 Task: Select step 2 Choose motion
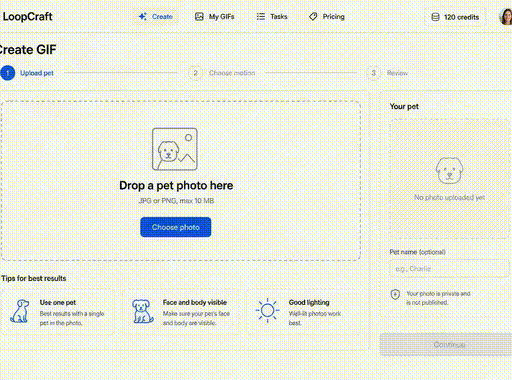point(222,73)
